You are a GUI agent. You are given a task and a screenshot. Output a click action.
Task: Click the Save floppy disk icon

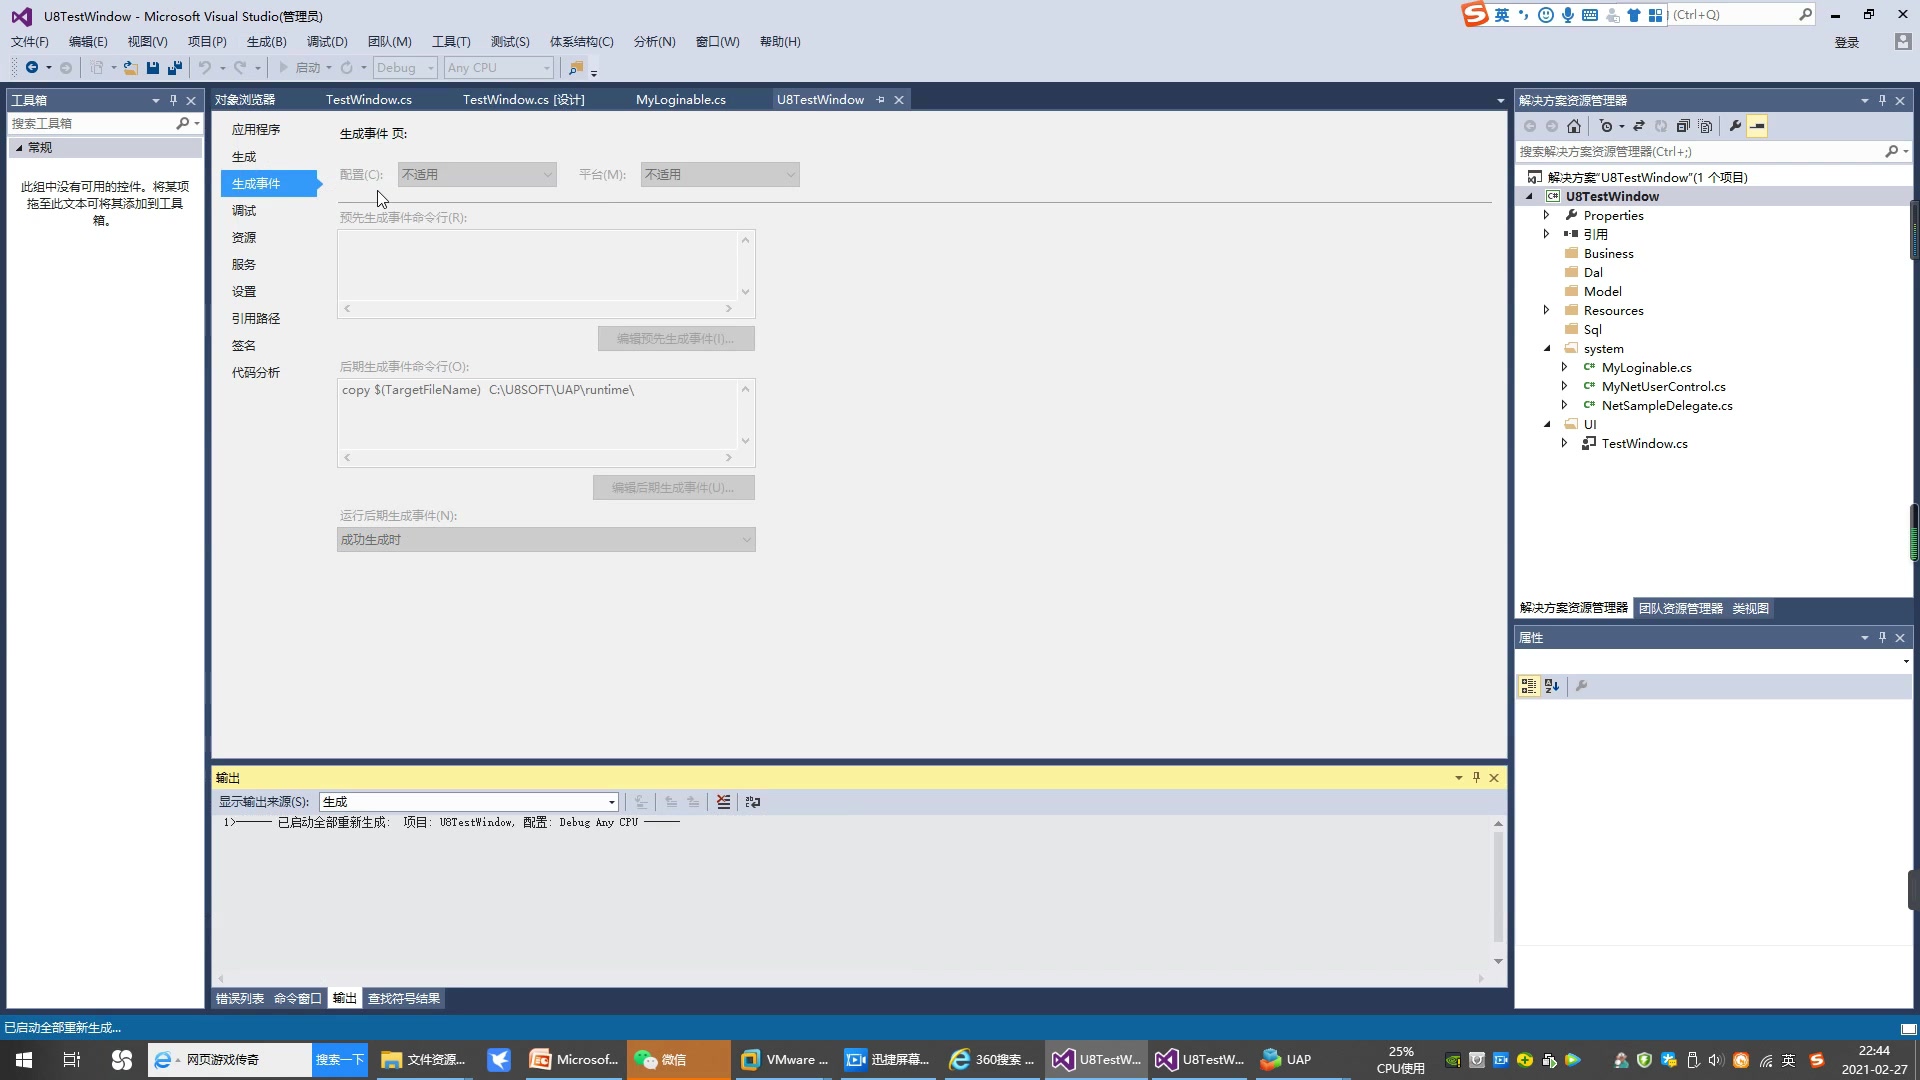coord(152,67)
